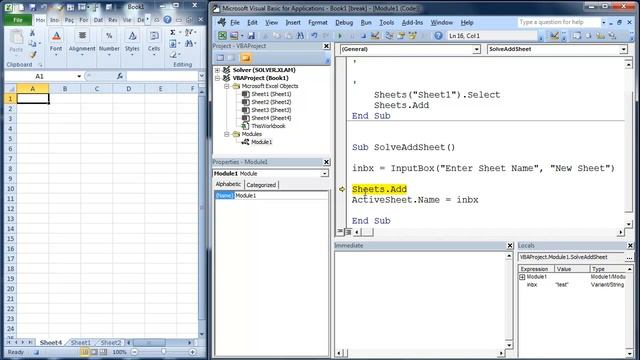
Task: Open the (General) object dropdown
Action: pos(476,49)
